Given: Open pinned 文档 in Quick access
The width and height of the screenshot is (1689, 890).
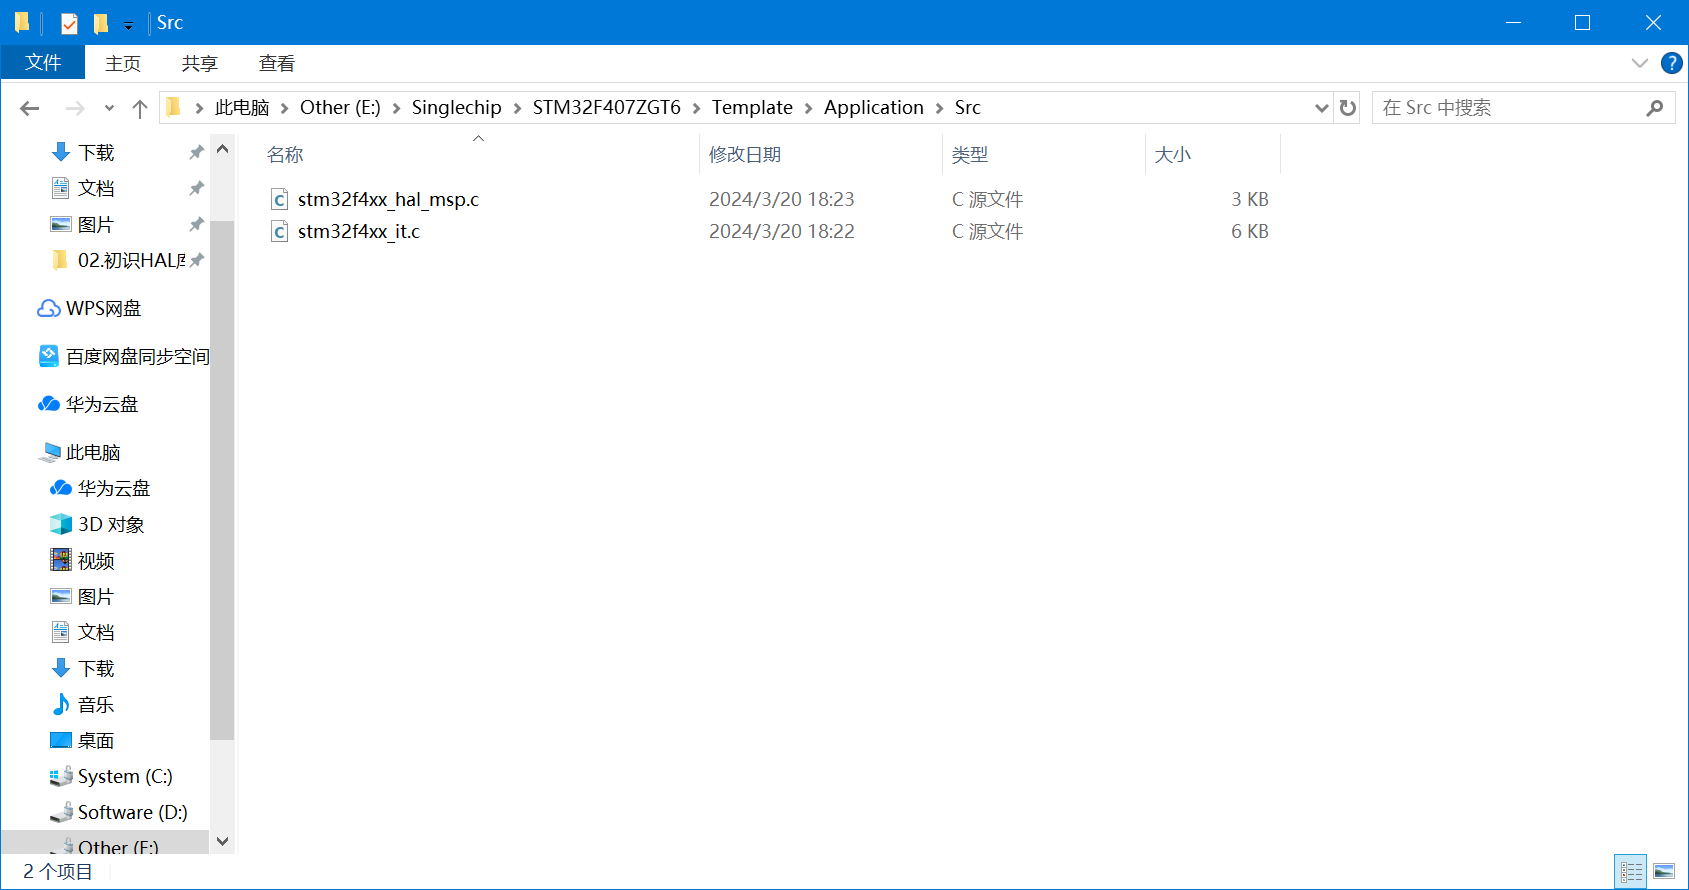Looking at the screenshot, I should coord(96,188).
